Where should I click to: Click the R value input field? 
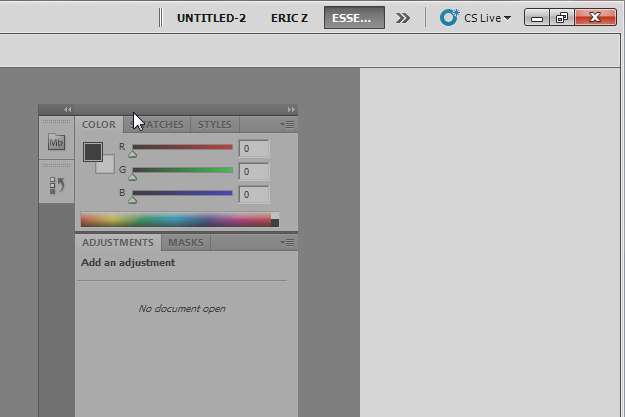pos(254,148)
